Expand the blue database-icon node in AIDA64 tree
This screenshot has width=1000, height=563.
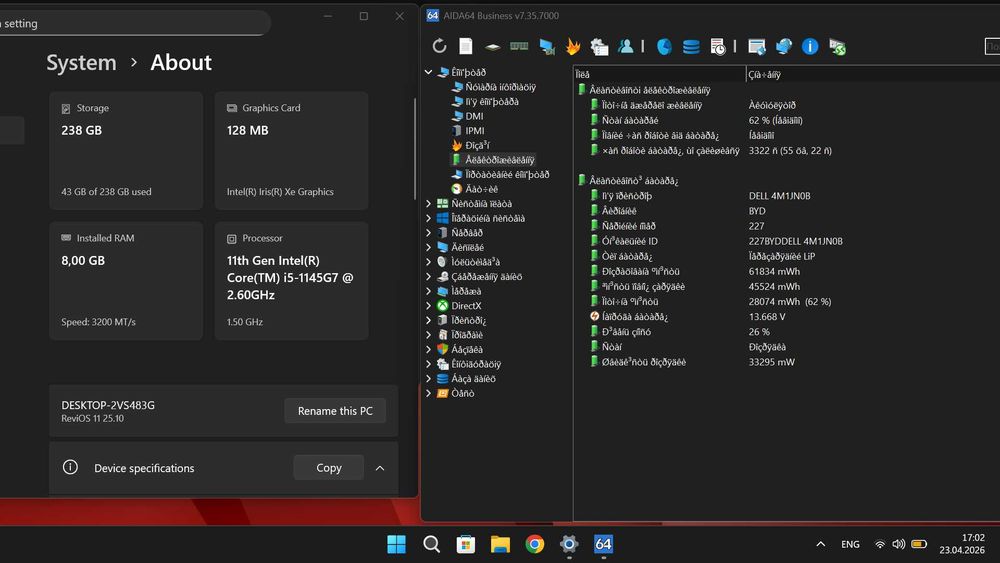(x=429, y=379)
